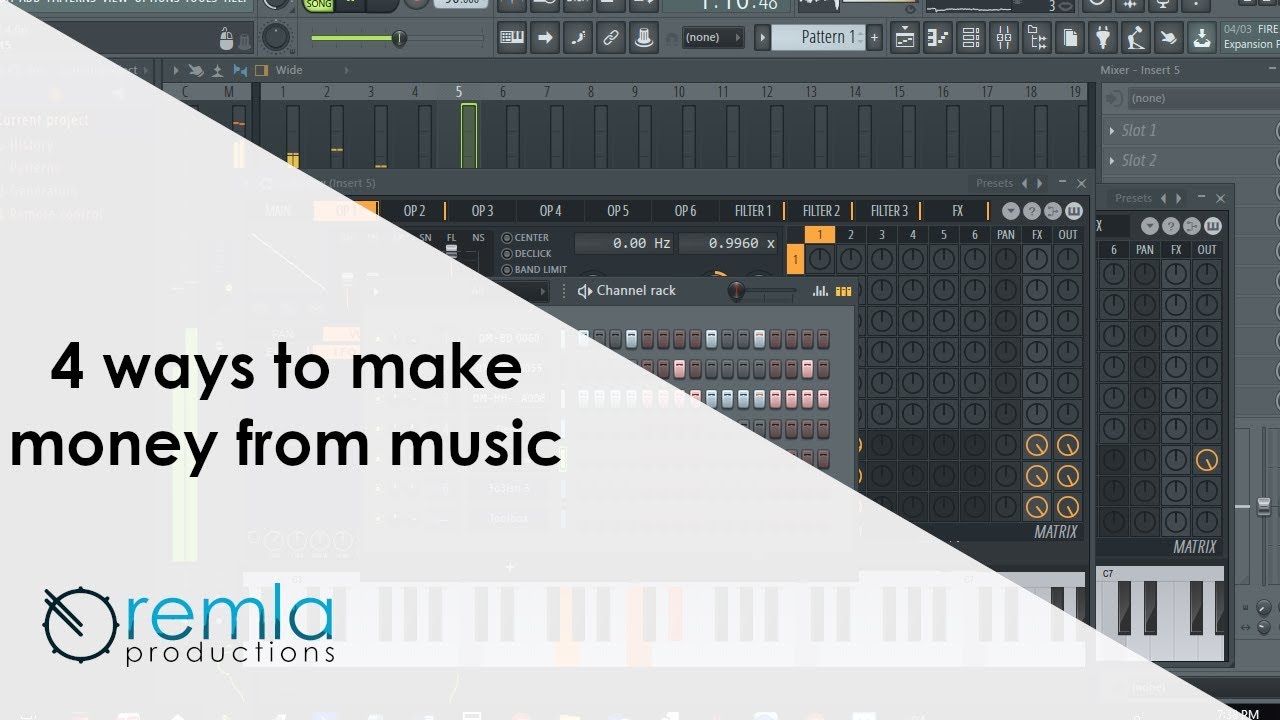This screenshot has width=1280, height=720.
Task: Select next preset in front Sytrus
Action: [1040, 183]
